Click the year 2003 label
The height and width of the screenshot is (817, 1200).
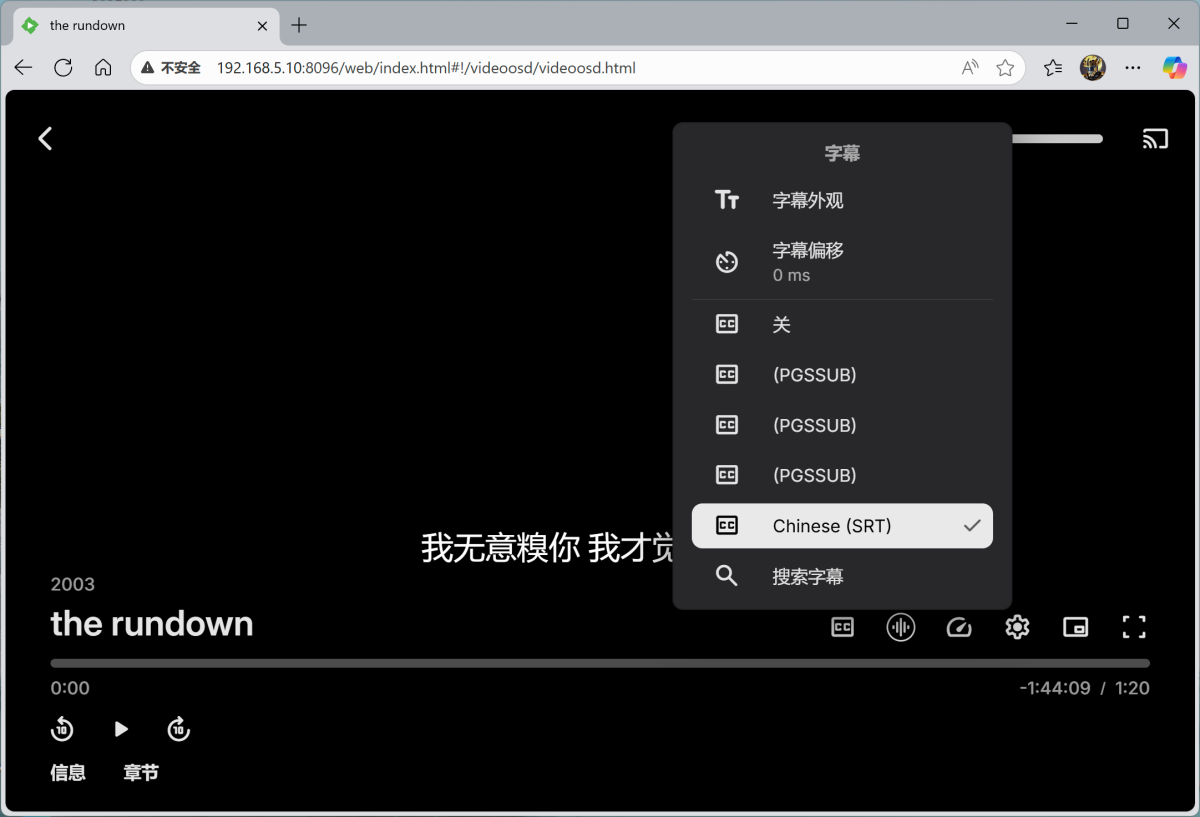pos(73,584)
